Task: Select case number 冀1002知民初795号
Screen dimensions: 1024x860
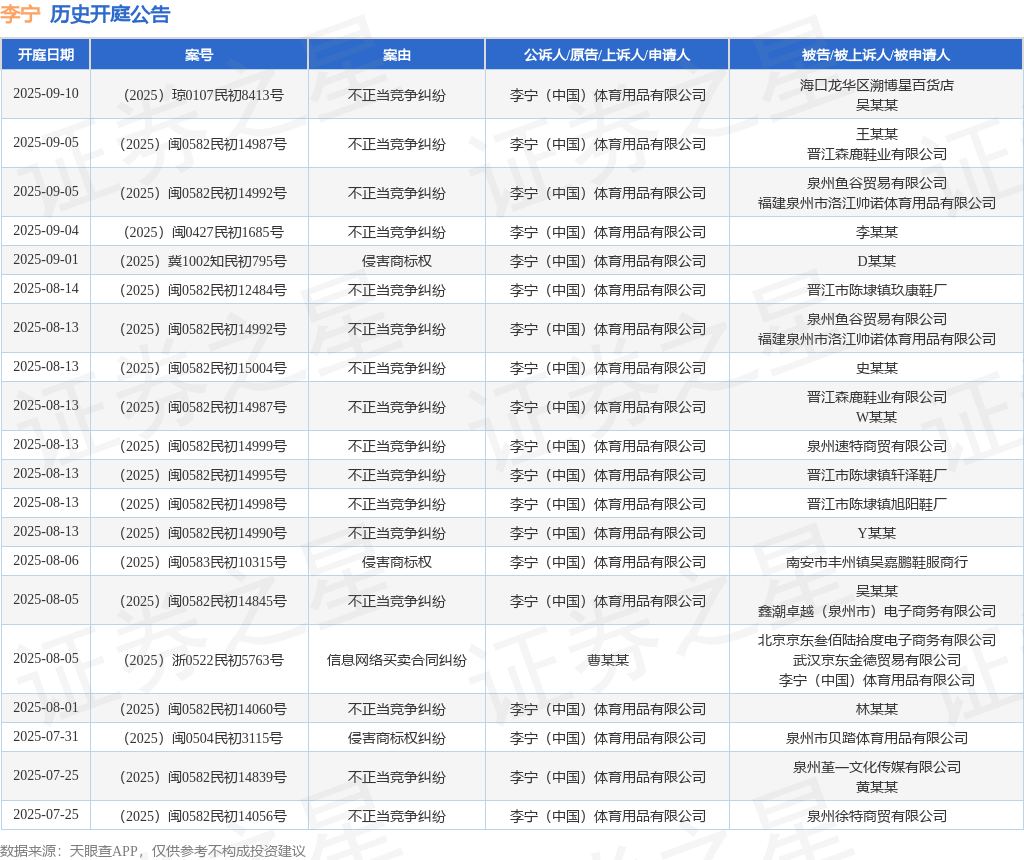Action: (203, 261)
